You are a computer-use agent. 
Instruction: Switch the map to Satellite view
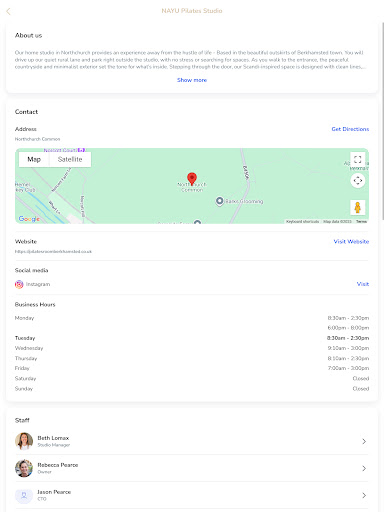70,159
